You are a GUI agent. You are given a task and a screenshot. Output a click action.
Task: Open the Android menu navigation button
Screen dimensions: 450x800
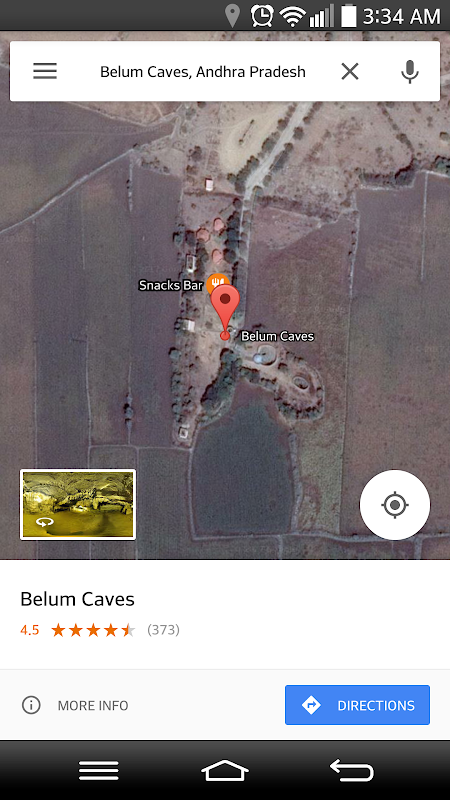pyautogui.click(x=98, y=770)
